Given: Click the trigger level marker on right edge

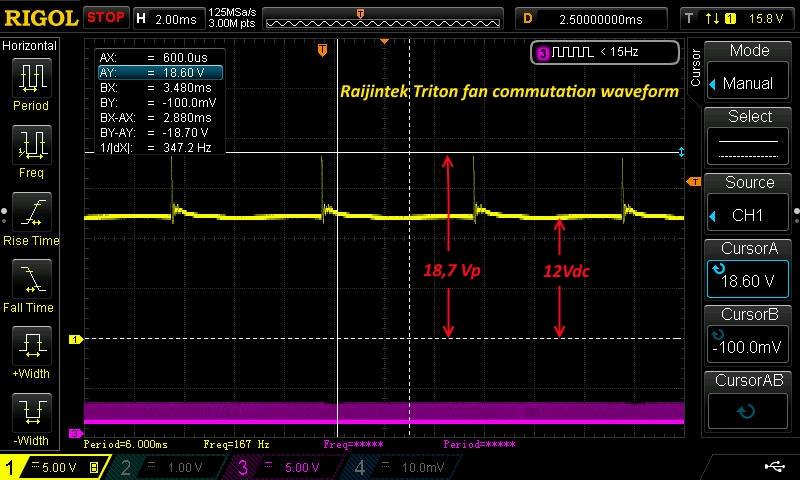Looking at the screenshot, I should [x=694, y=182].
